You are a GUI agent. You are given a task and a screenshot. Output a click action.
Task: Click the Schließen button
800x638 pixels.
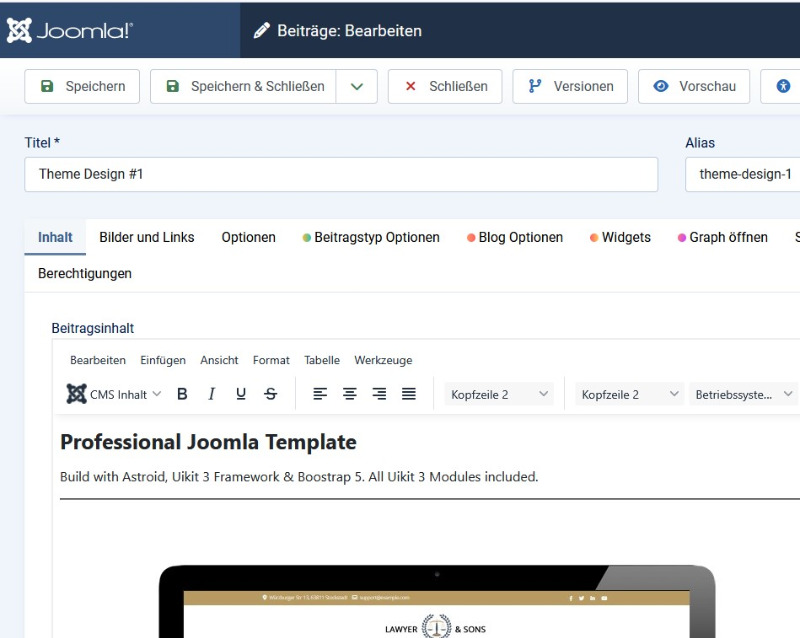445,86
